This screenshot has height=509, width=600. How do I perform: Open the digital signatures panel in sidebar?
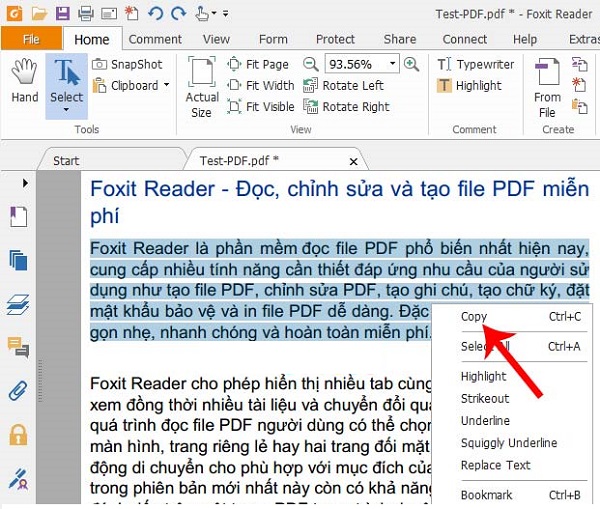coord(18,478)
